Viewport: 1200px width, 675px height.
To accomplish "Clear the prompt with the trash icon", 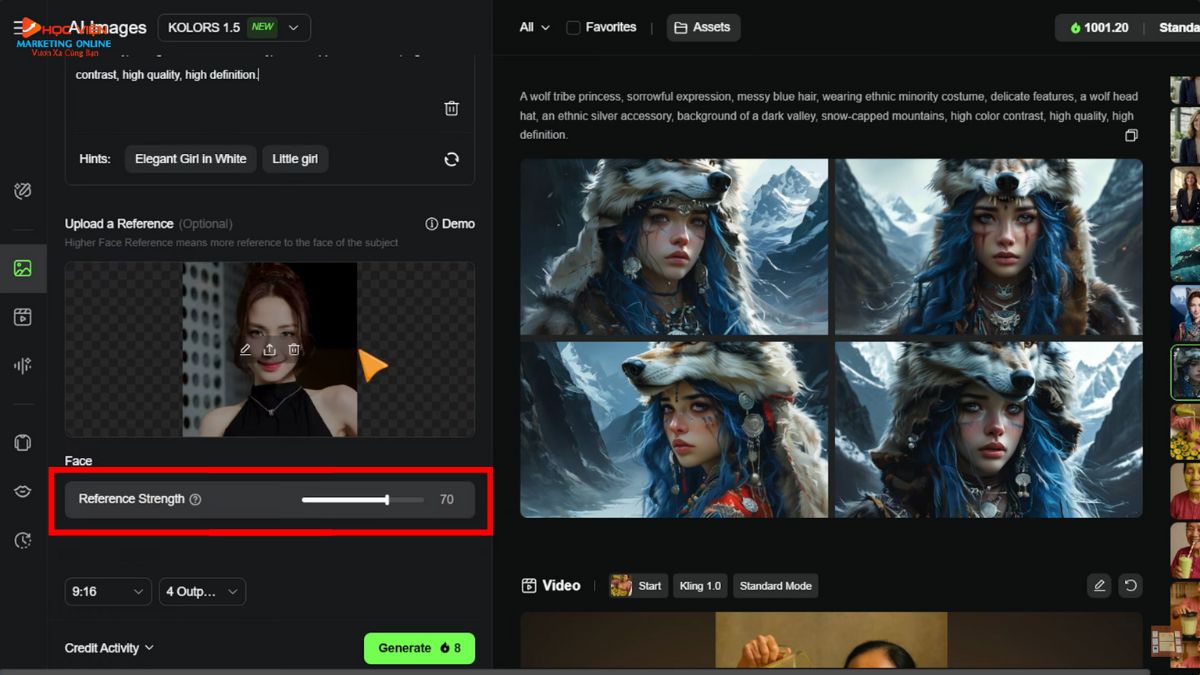I will (451, 108).
